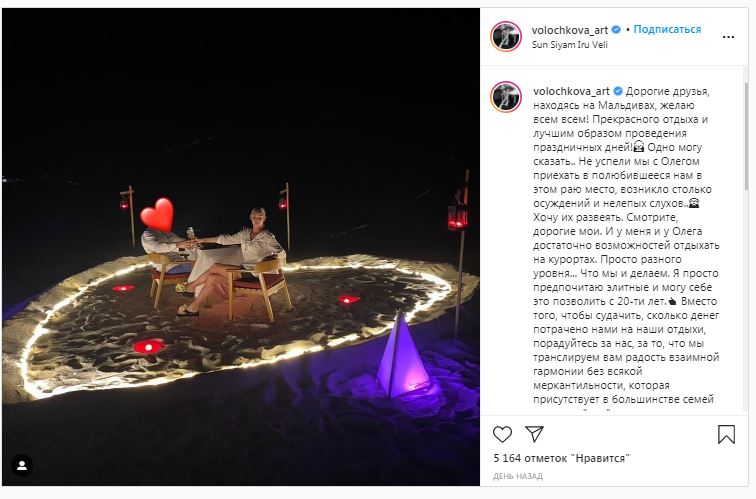Click the caption scrollbar thumb
Image resolution: width=756 pixels, height=499 pixels.
coord(746,136)
